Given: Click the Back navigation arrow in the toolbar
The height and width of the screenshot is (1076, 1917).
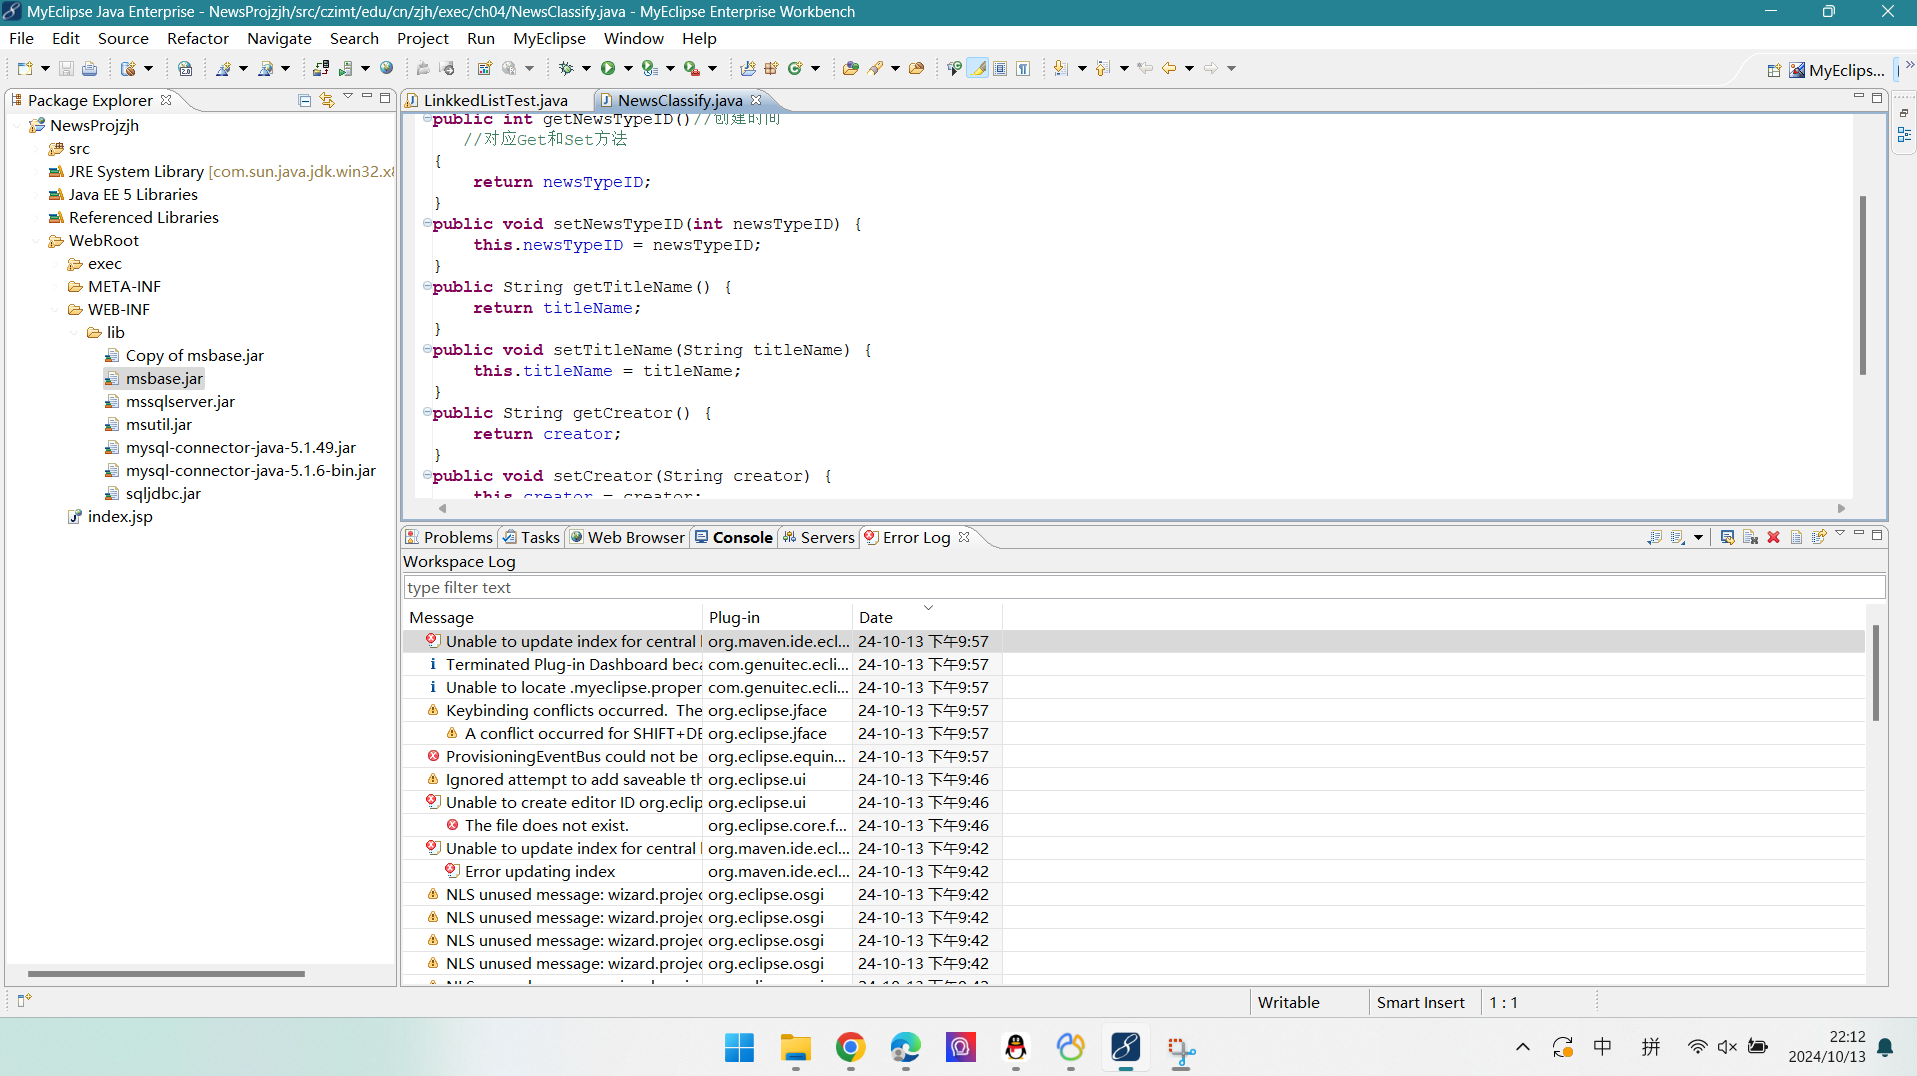Looking at the screenshot, I should coord(1168,68).
